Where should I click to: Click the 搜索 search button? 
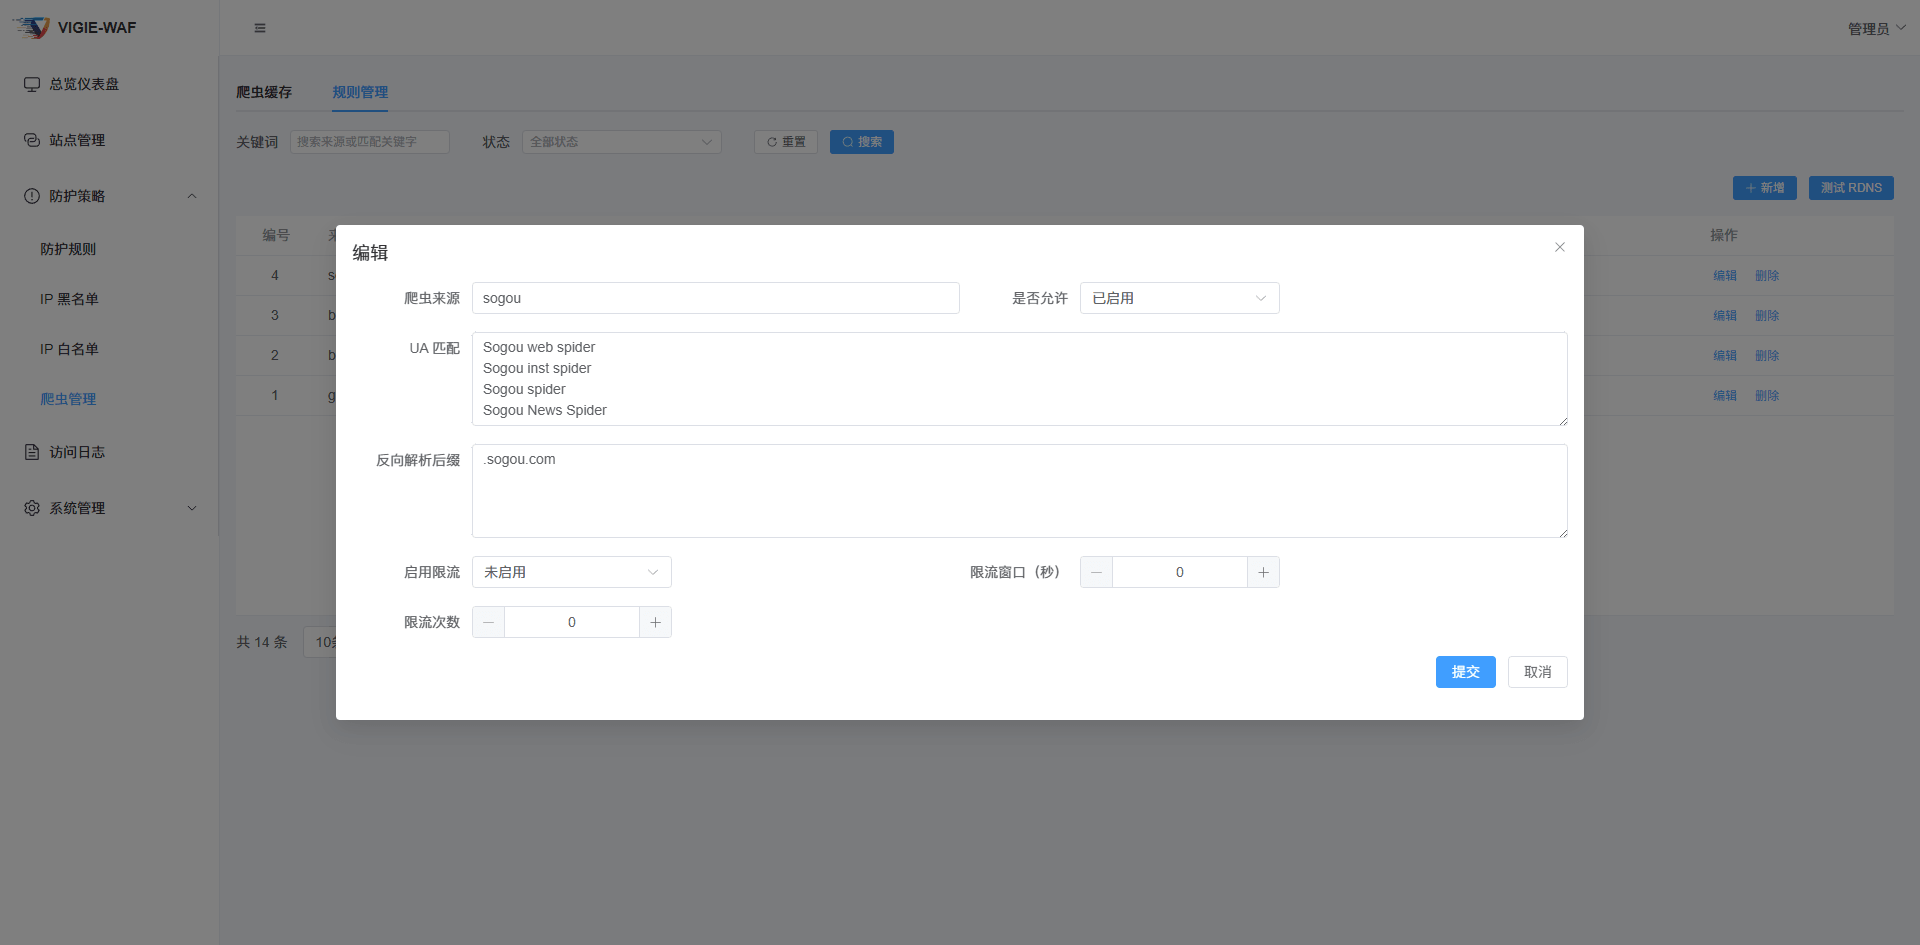(x=862, y=142)
